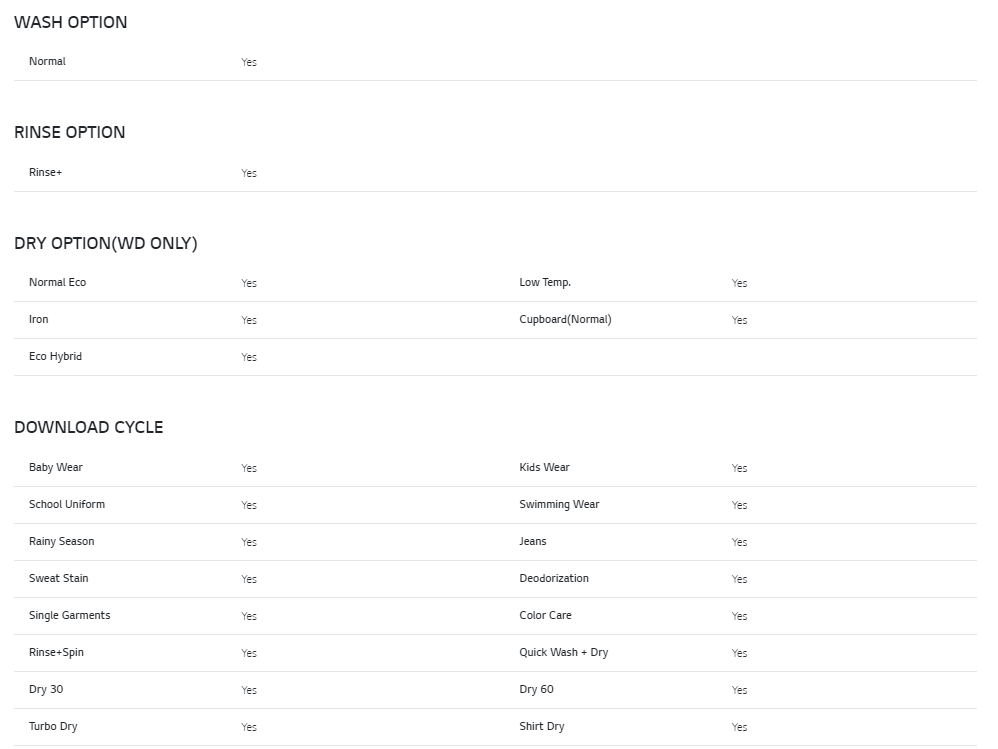Click the DOWNLOAD CYCLE section heading
The height and width of the screenshot is (749, 998).
(x=88, y=427)
